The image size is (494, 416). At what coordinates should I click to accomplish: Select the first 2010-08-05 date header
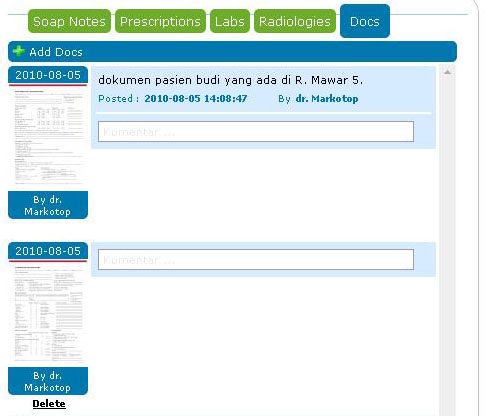point(48,75)
